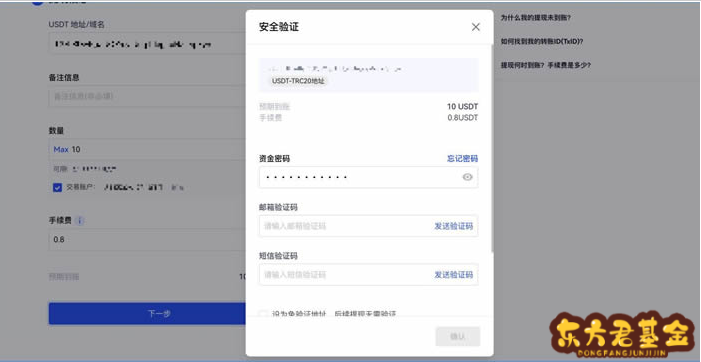Focus the 资金密码 password field
The height and width of the screenshot is (362, 701).
click(x=368, y=177)
